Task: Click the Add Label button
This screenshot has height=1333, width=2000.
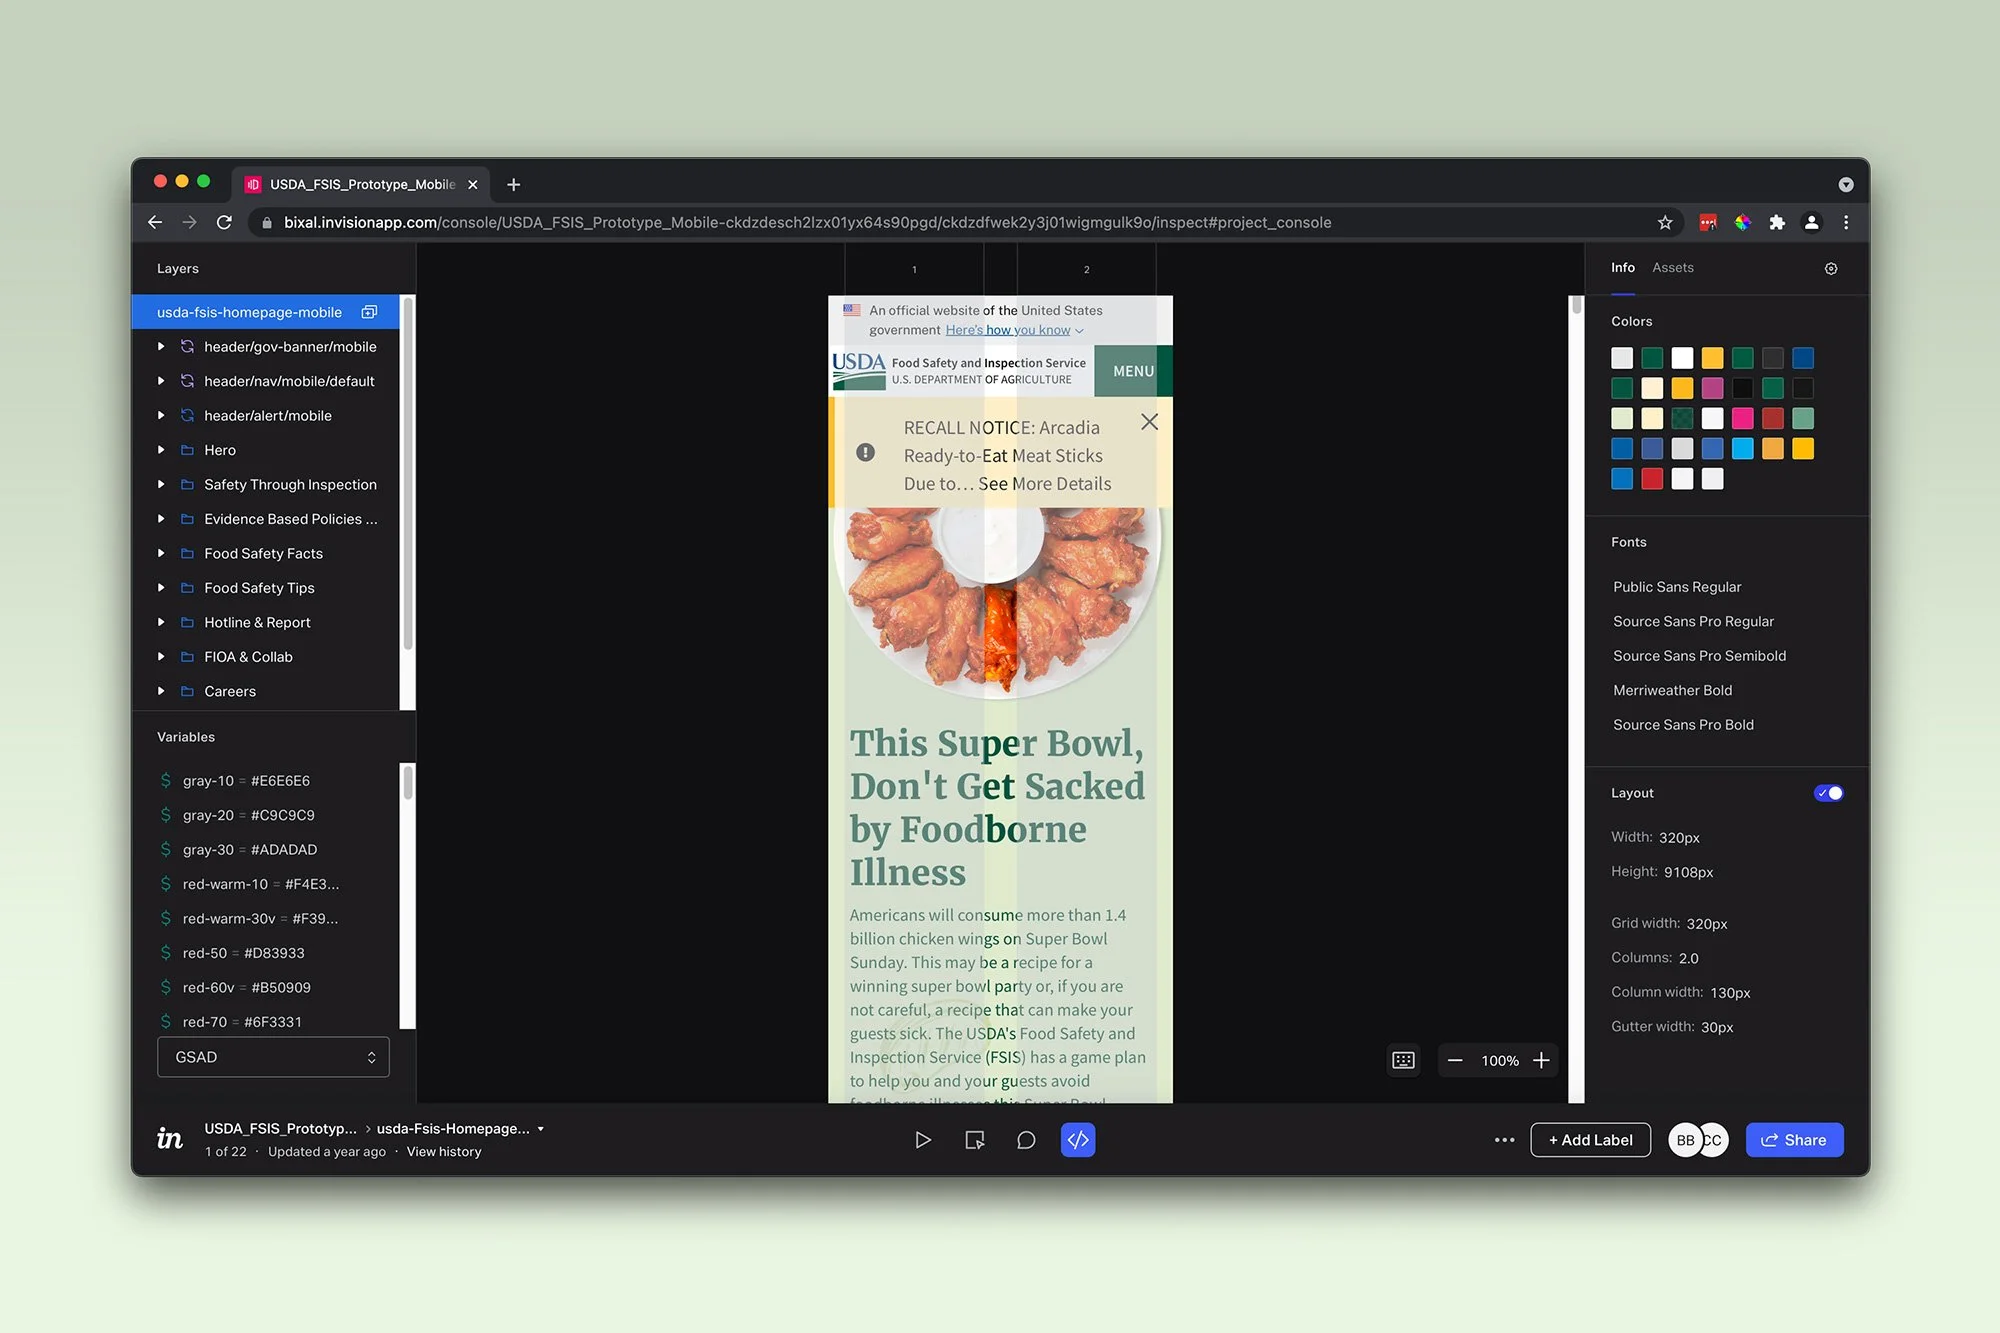Action: [x=1590, y=1140]
